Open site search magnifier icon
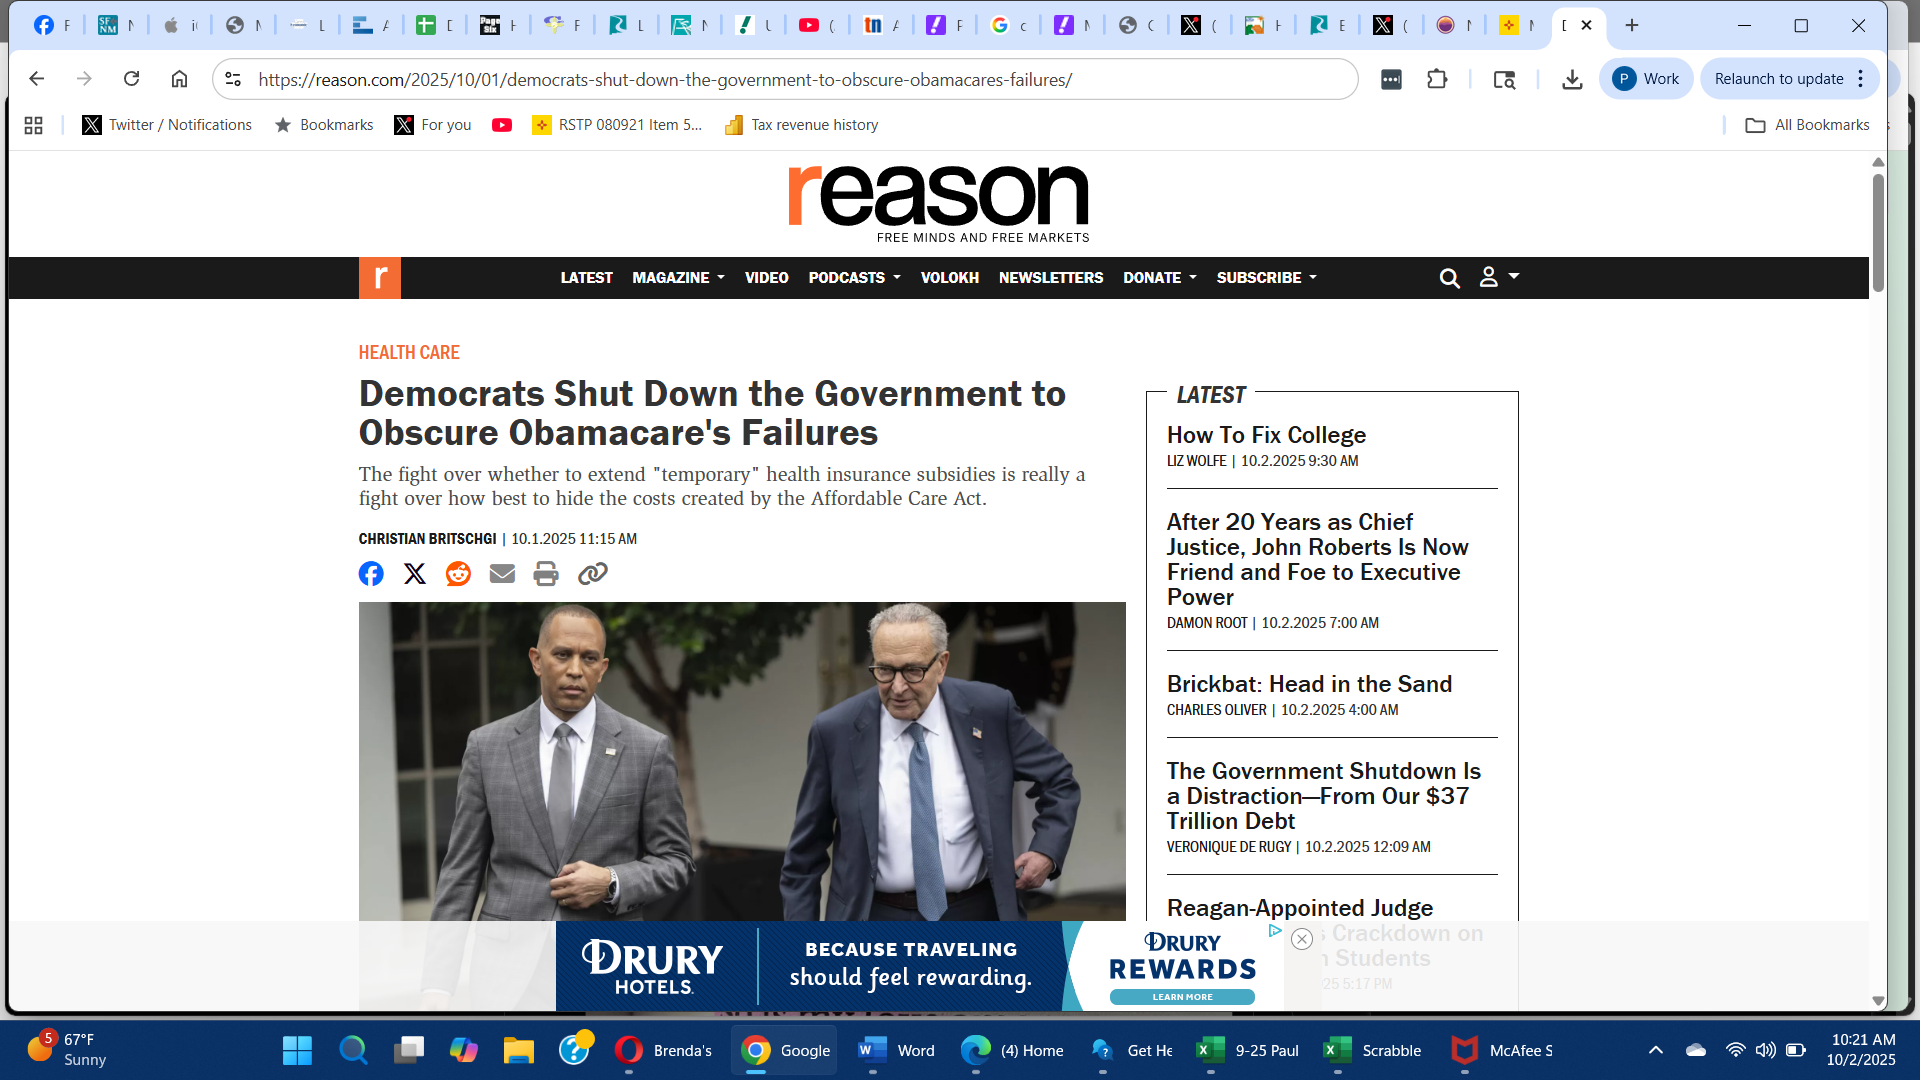The width and height of the screenshot is (1920, 1080). click(1449, 278)
